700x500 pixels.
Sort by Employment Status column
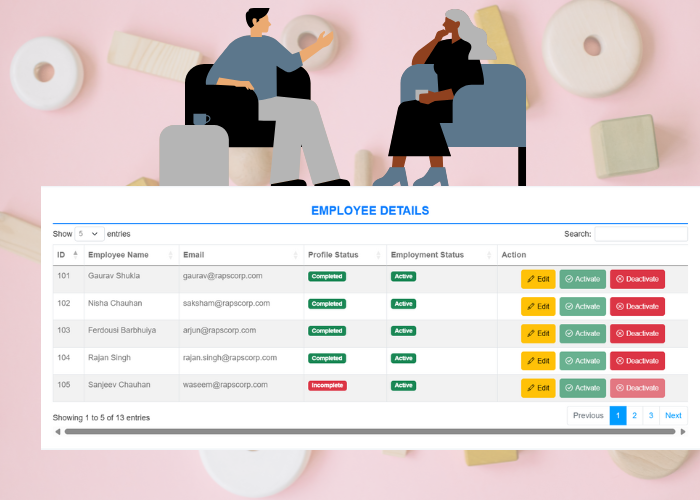(x=442, y=255)
